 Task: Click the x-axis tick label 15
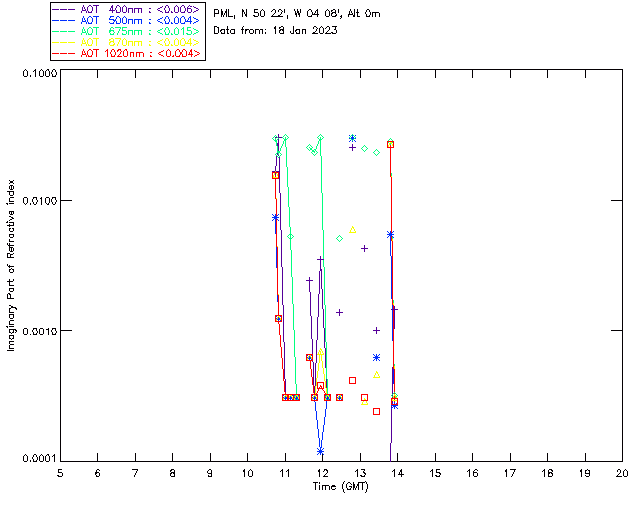click(x=435, y=474)
